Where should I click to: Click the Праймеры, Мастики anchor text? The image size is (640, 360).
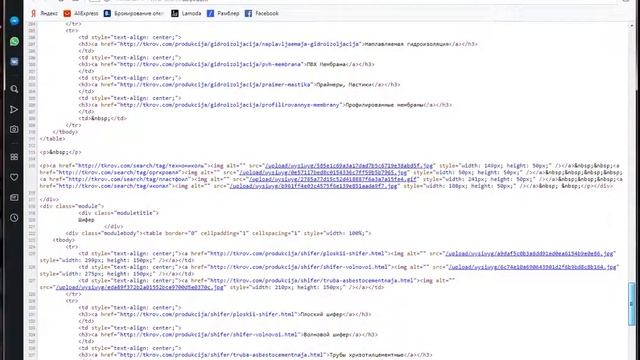click(x=344, y=84)
